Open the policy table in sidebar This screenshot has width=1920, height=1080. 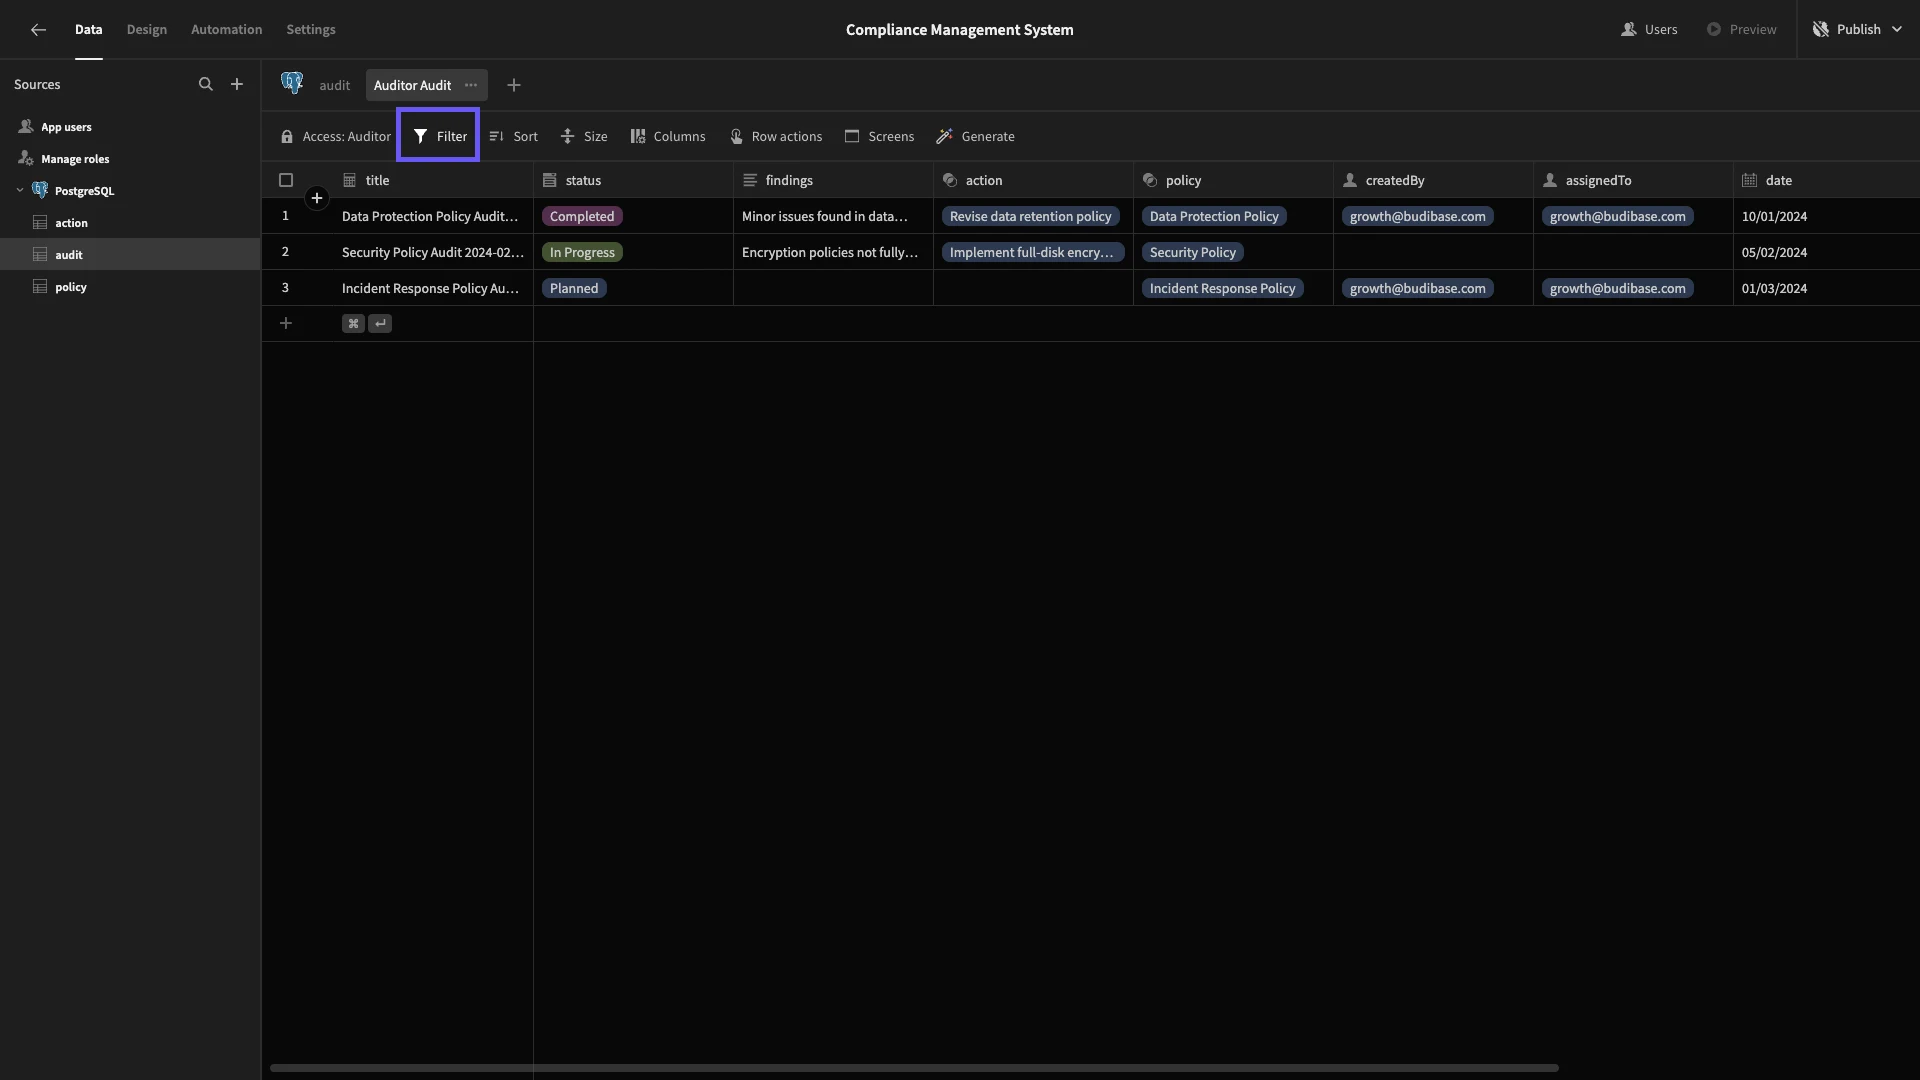(x=130, y=287)
